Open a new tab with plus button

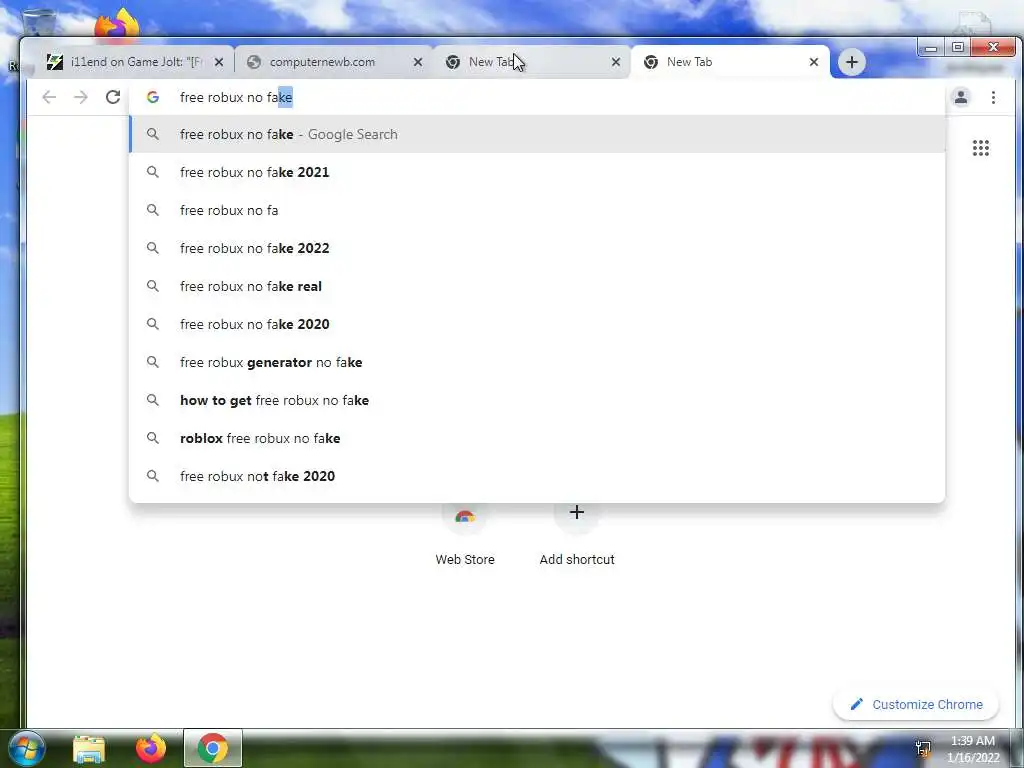coord(852,62)
